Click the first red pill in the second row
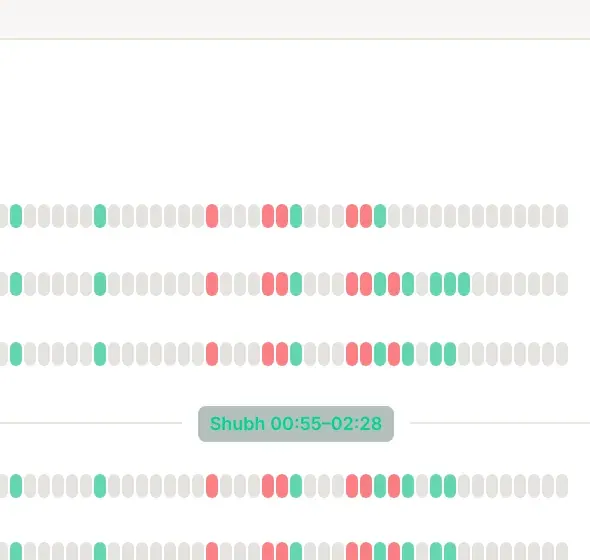Image resolution: width=590 pixels, height=560 pixels. coord(212,284)
